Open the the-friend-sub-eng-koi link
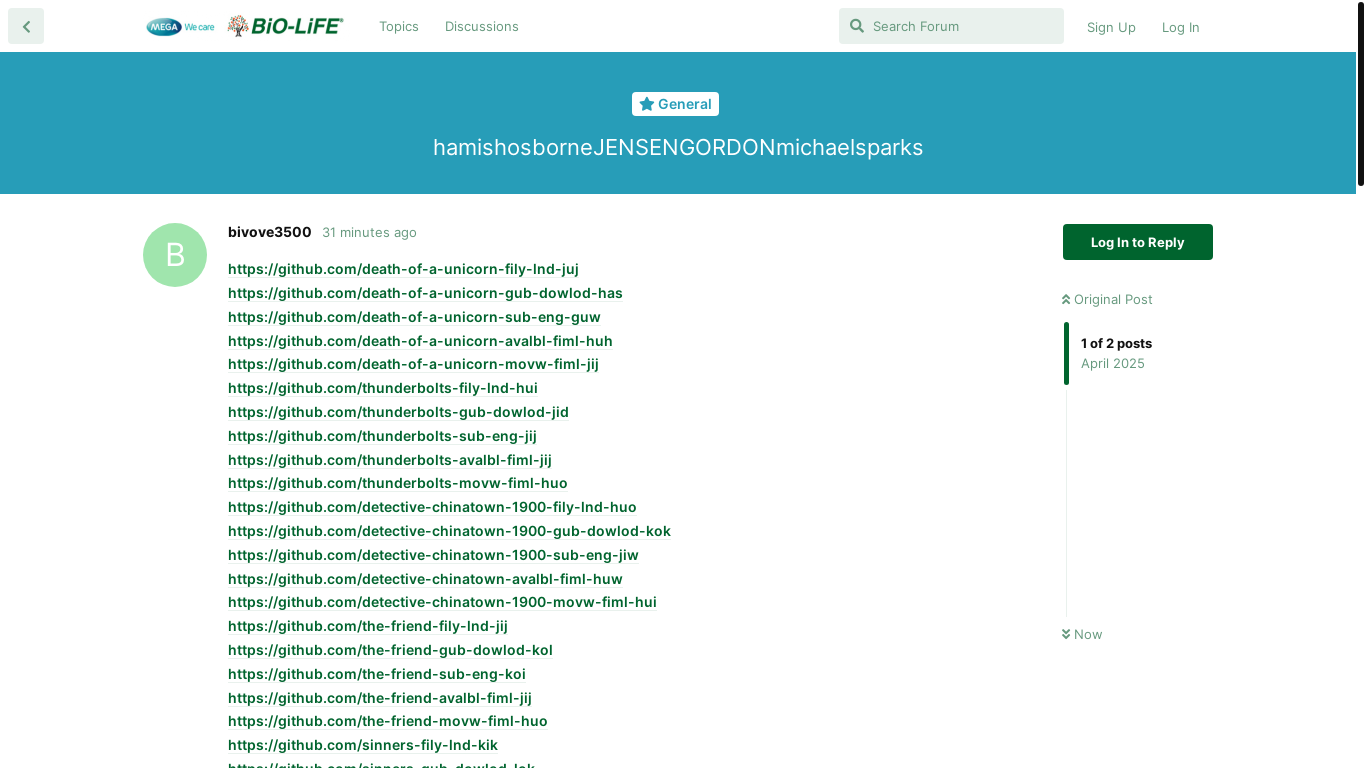 pos(377,674)
